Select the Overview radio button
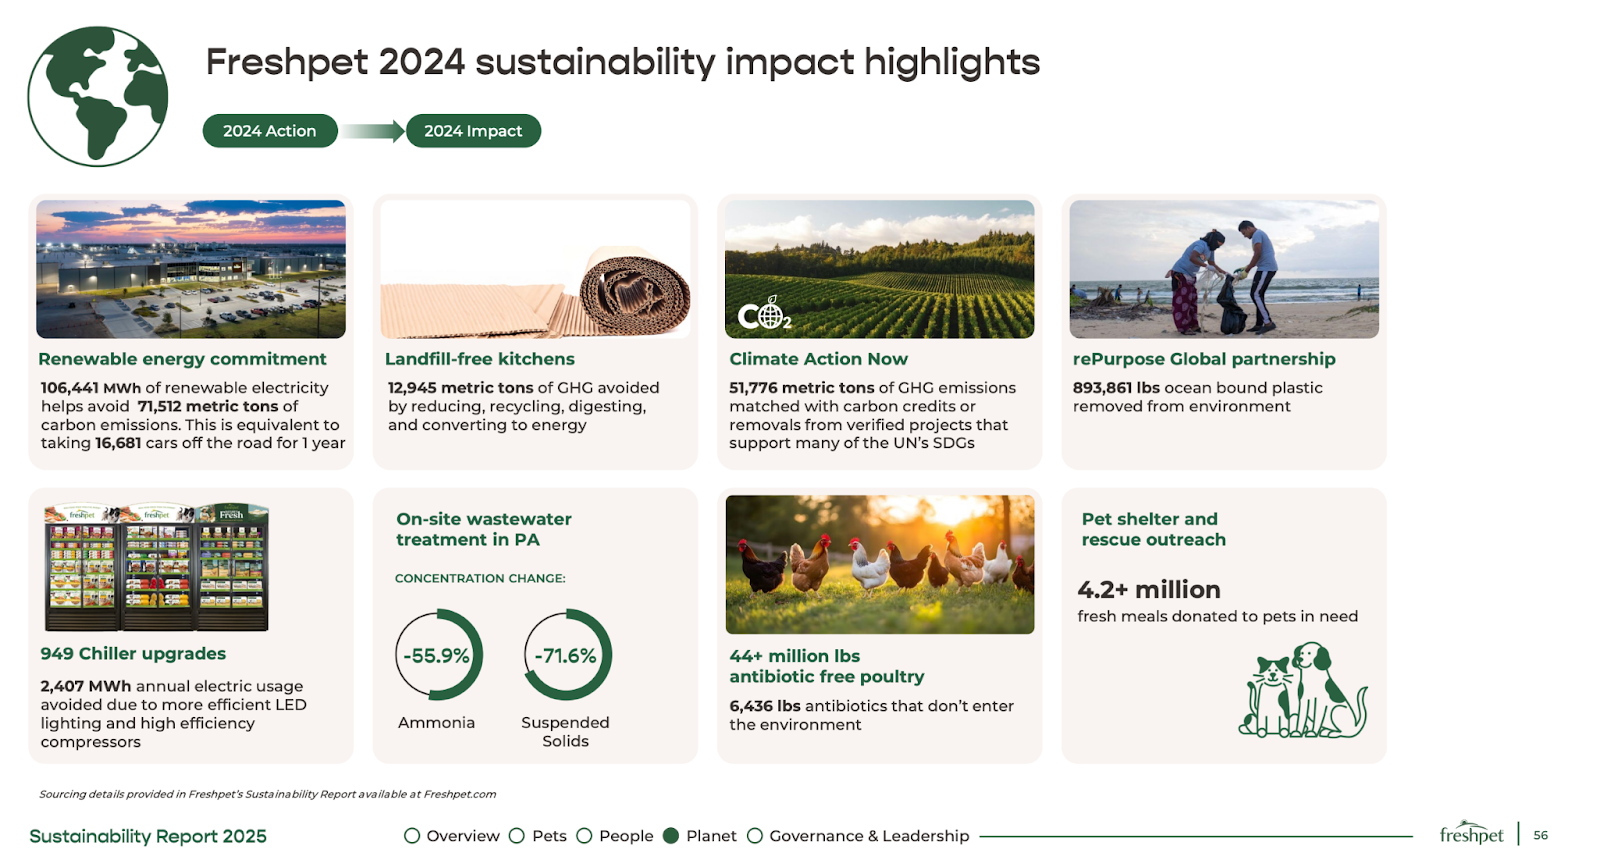1600x863 pixels. pos(412,836)
